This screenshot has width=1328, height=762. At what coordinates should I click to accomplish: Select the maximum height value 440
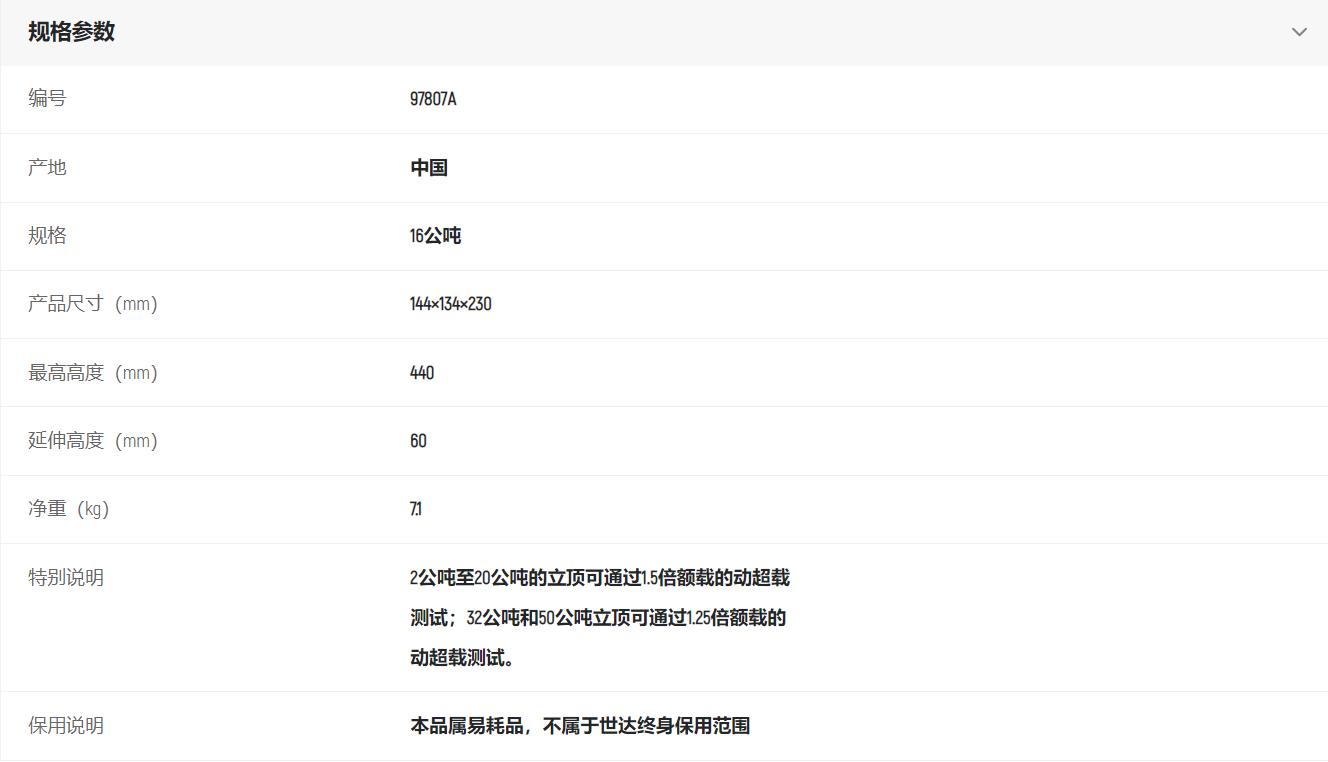(422, 373)
